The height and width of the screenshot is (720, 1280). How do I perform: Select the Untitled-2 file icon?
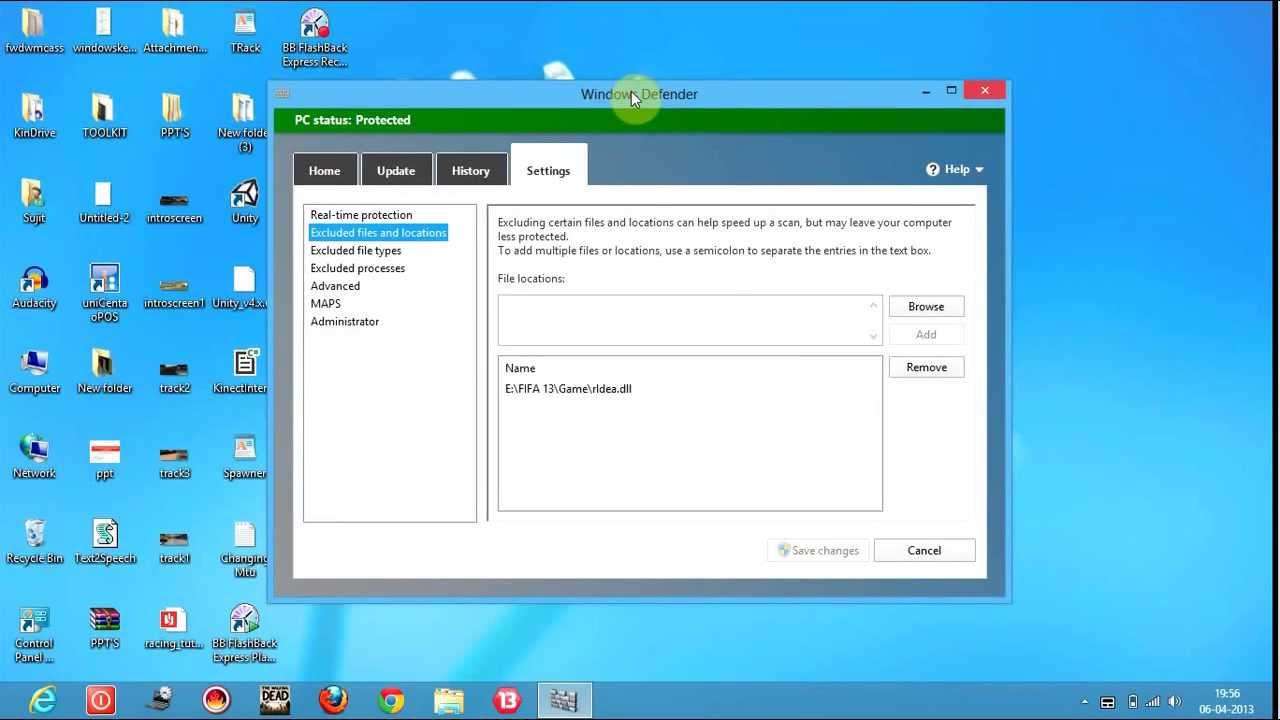104,202
